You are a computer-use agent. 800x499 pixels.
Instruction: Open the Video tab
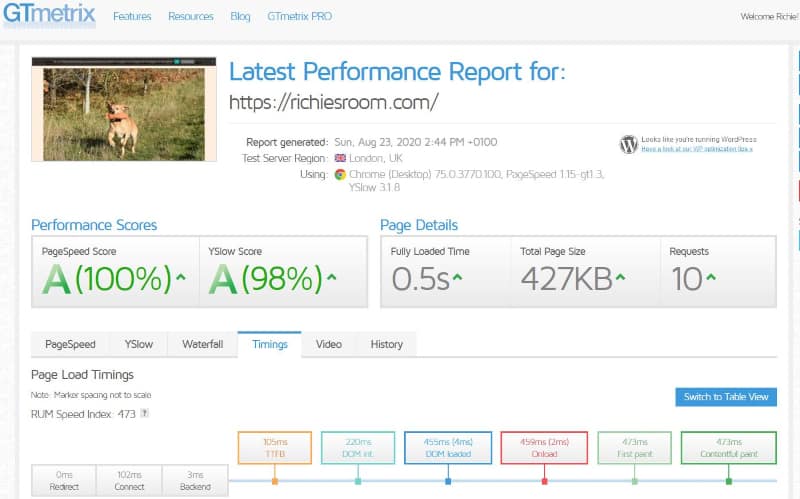pyautogui.click(x=329, y=344)
